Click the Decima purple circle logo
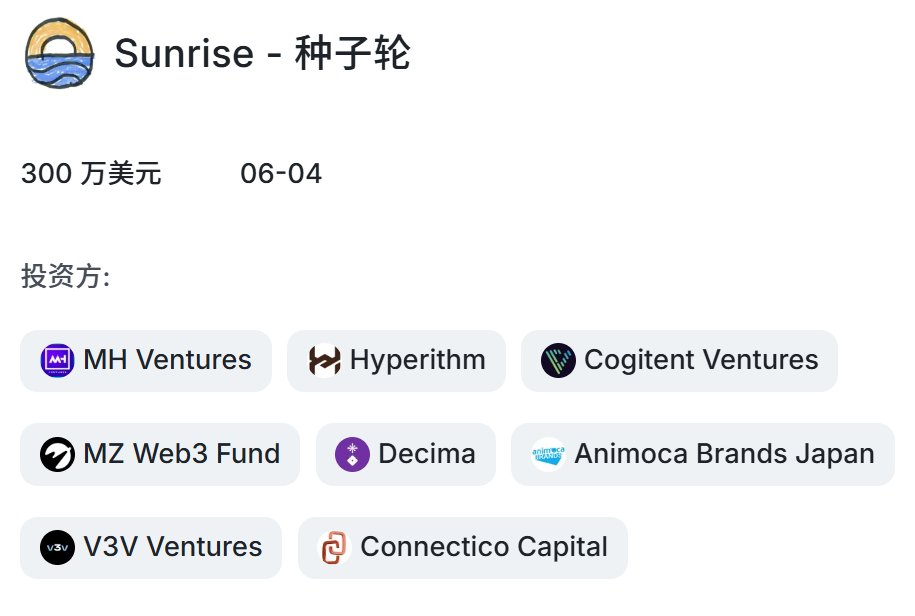Image resolution: width=915 pixels, height=616 pixels. [352, 454]
